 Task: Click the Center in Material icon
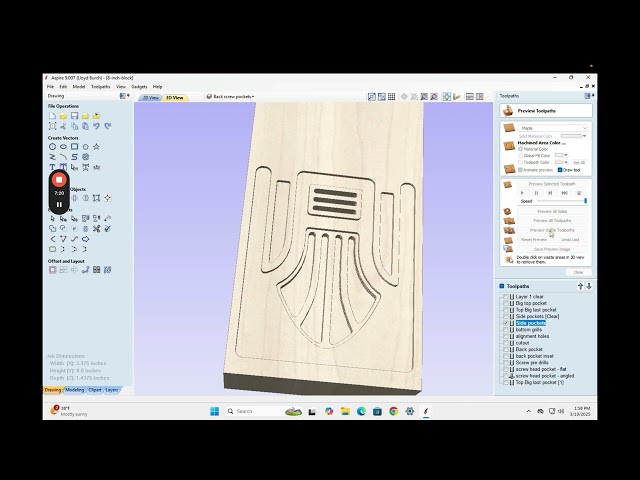(107, 198)
